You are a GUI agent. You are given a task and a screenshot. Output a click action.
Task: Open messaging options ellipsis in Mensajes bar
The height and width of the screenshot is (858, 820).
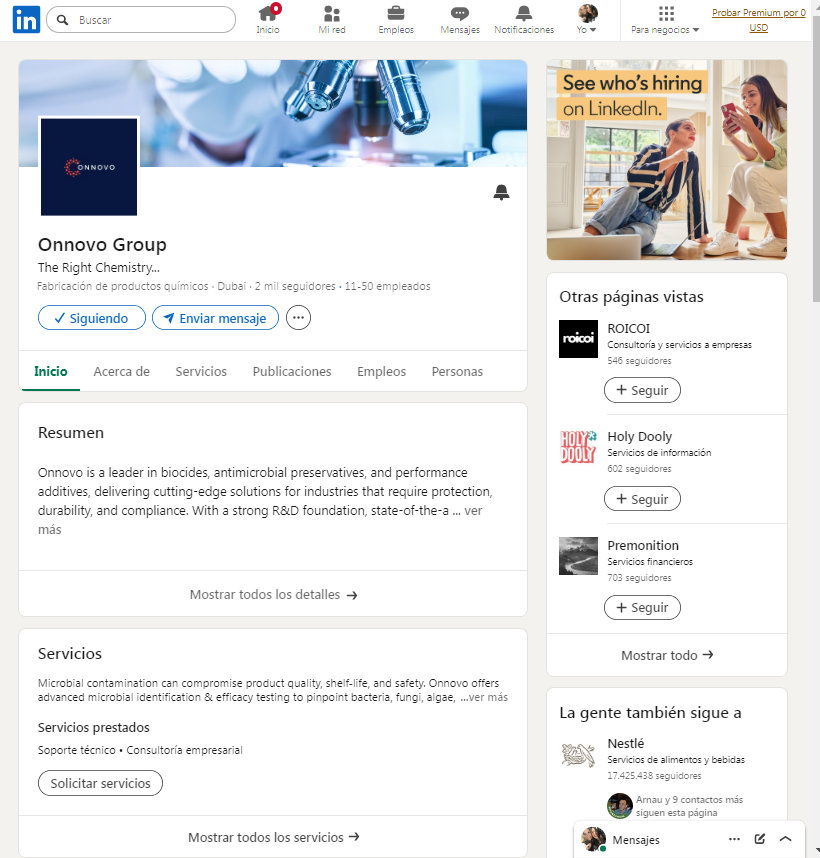pyautogui.click(x=735, y=839)
